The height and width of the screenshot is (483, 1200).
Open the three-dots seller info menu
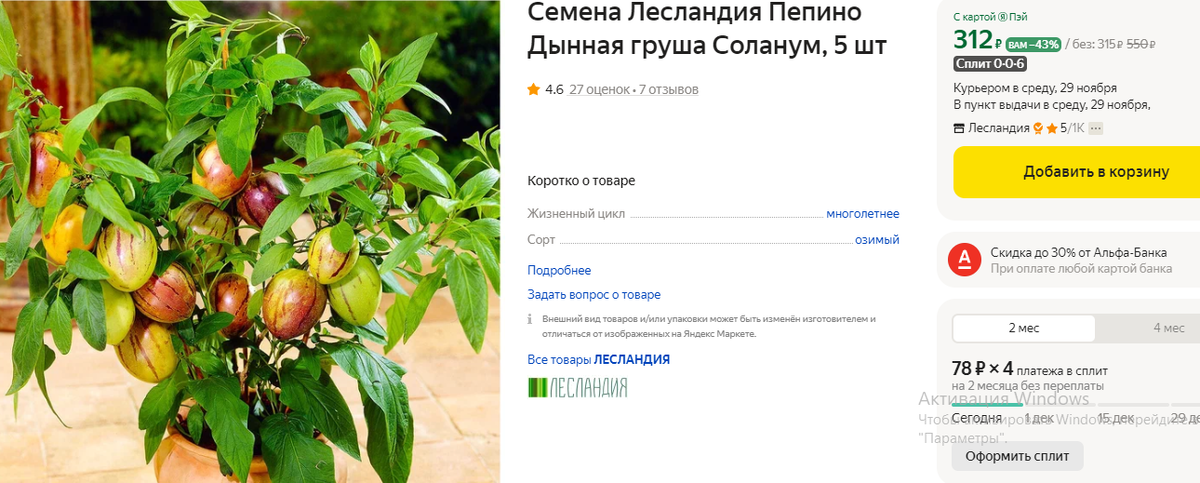tap(1095, 128)
